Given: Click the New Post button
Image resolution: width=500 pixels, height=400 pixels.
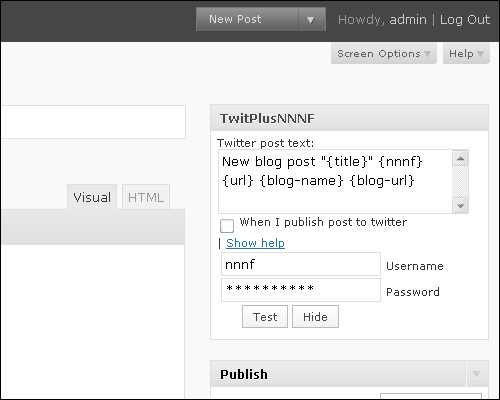Looking at the screenshot, I should click(x=247, y=19).
